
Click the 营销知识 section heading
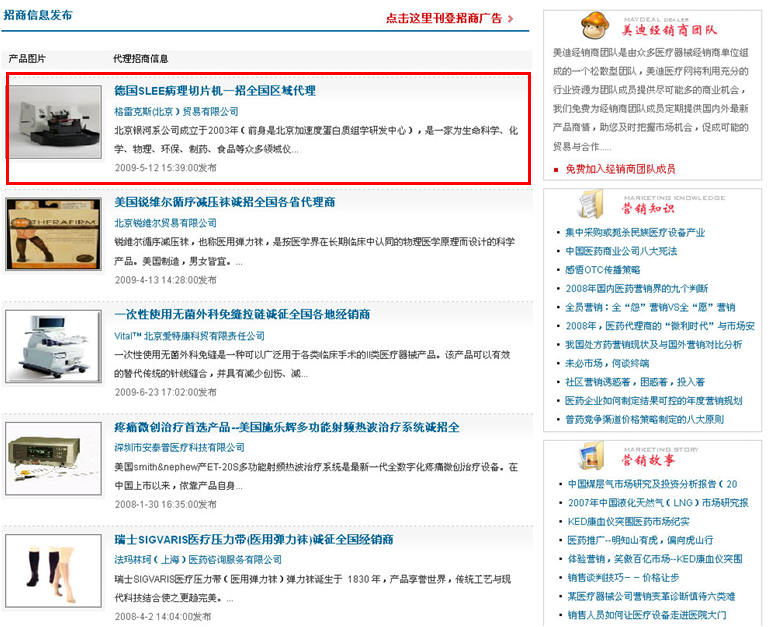(648, 208)
